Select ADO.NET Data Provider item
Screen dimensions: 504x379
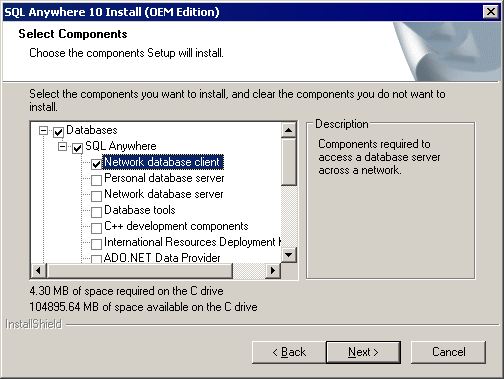pyautogui.click(x=162, y=258)
